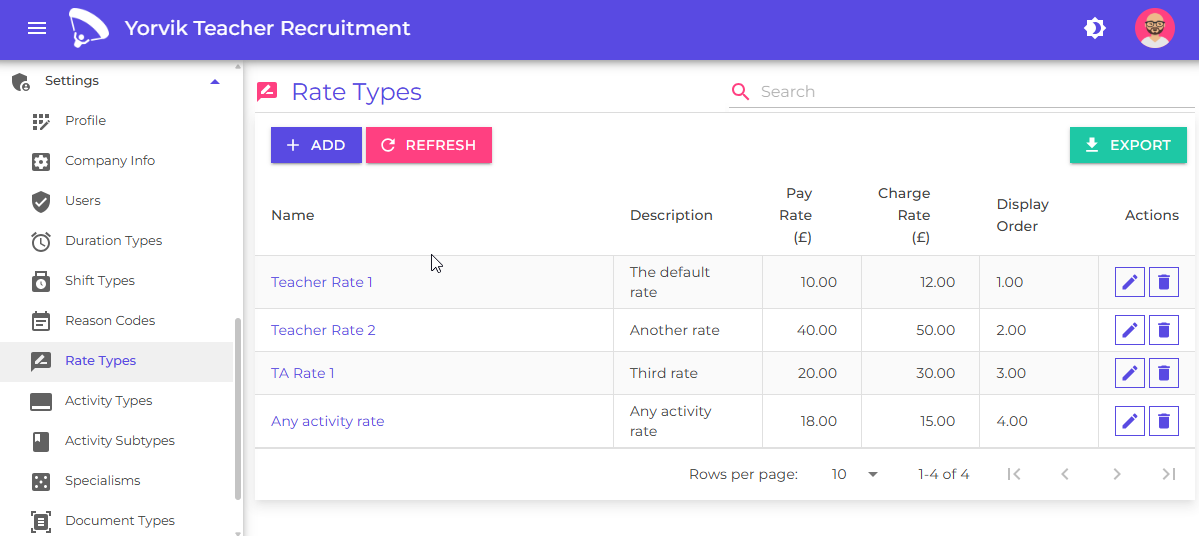The height and width of the screenshot is (536, 1199).
Task: Sort by Charge Rate (£) column
Action: tap(904, 216)
